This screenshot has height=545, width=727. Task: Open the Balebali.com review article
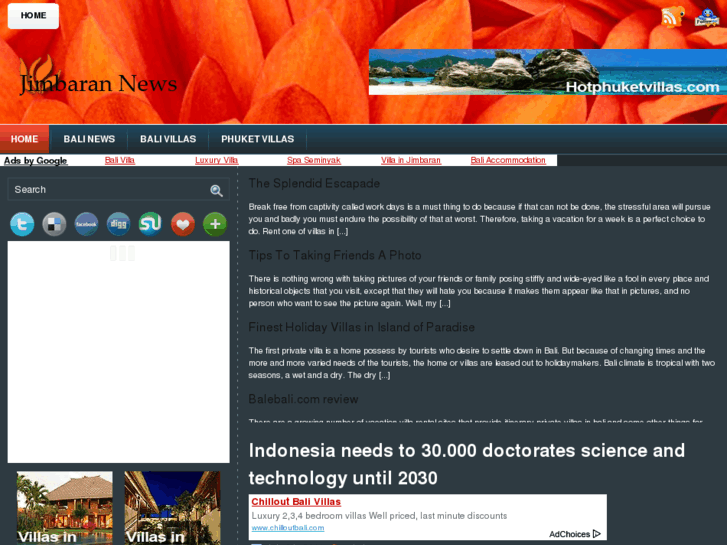click(303, 399)
